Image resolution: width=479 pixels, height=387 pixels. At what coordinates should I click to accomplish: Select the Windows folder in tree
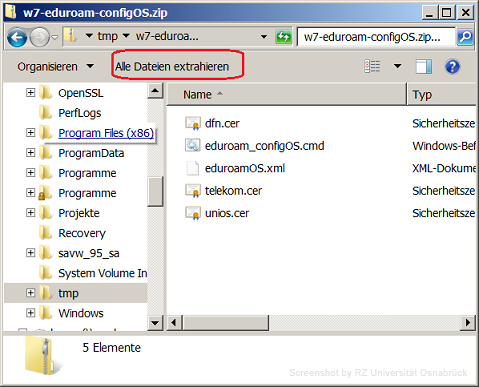81,313
